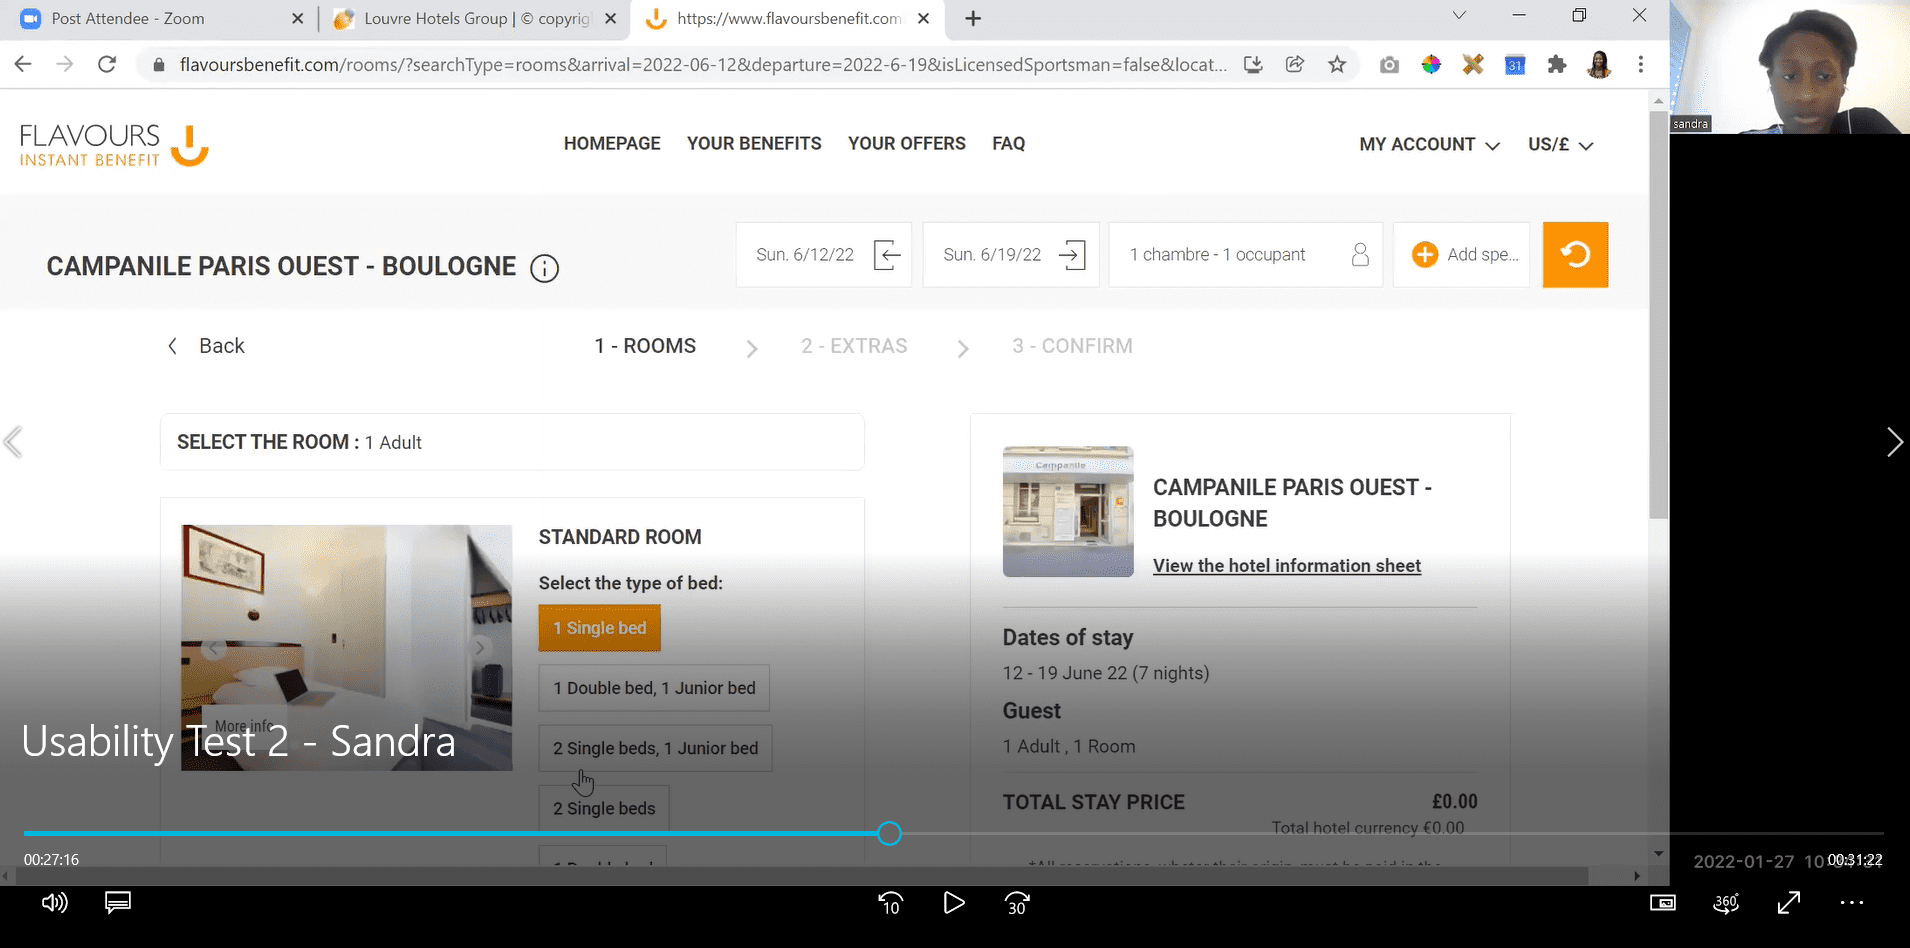This screenshot has height=948, width=1910.
Task: Click the share page icon in address bar
Action: coord(1295,64)
